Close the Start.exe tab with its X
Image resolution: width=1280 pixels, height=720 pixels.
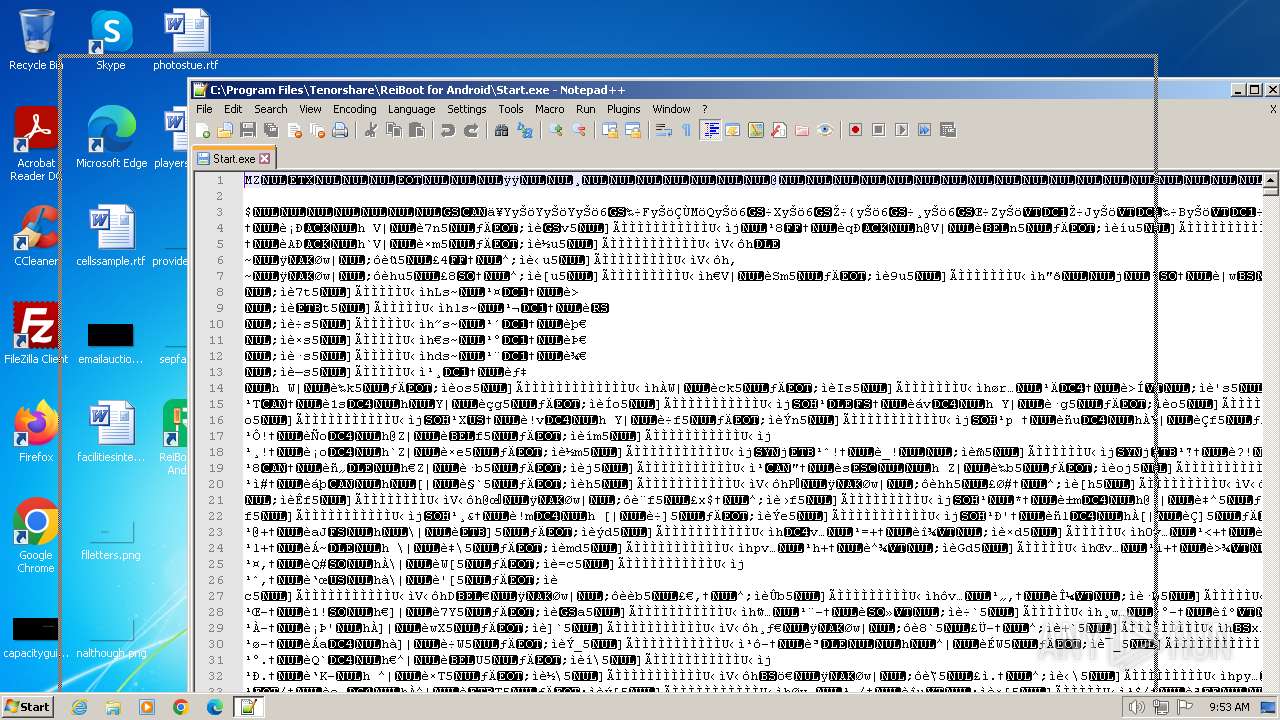(265, 158)
